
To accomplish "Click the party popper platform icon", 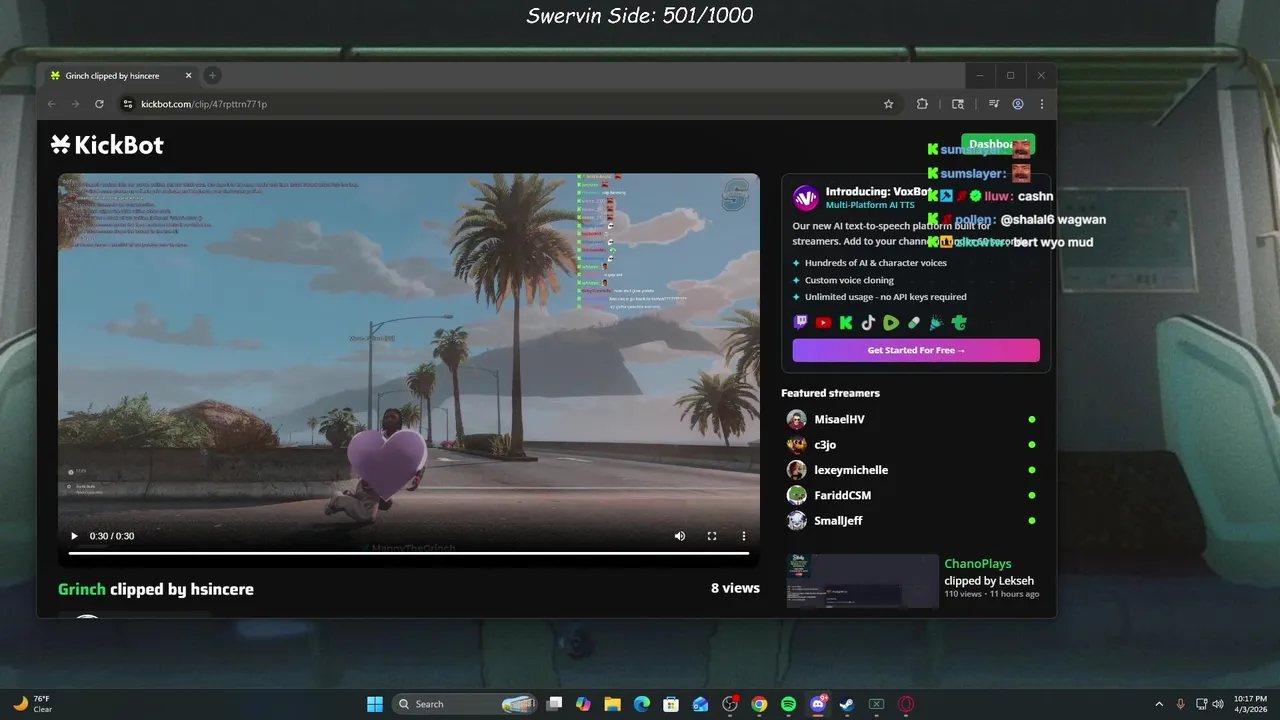I will coord(936,323).
